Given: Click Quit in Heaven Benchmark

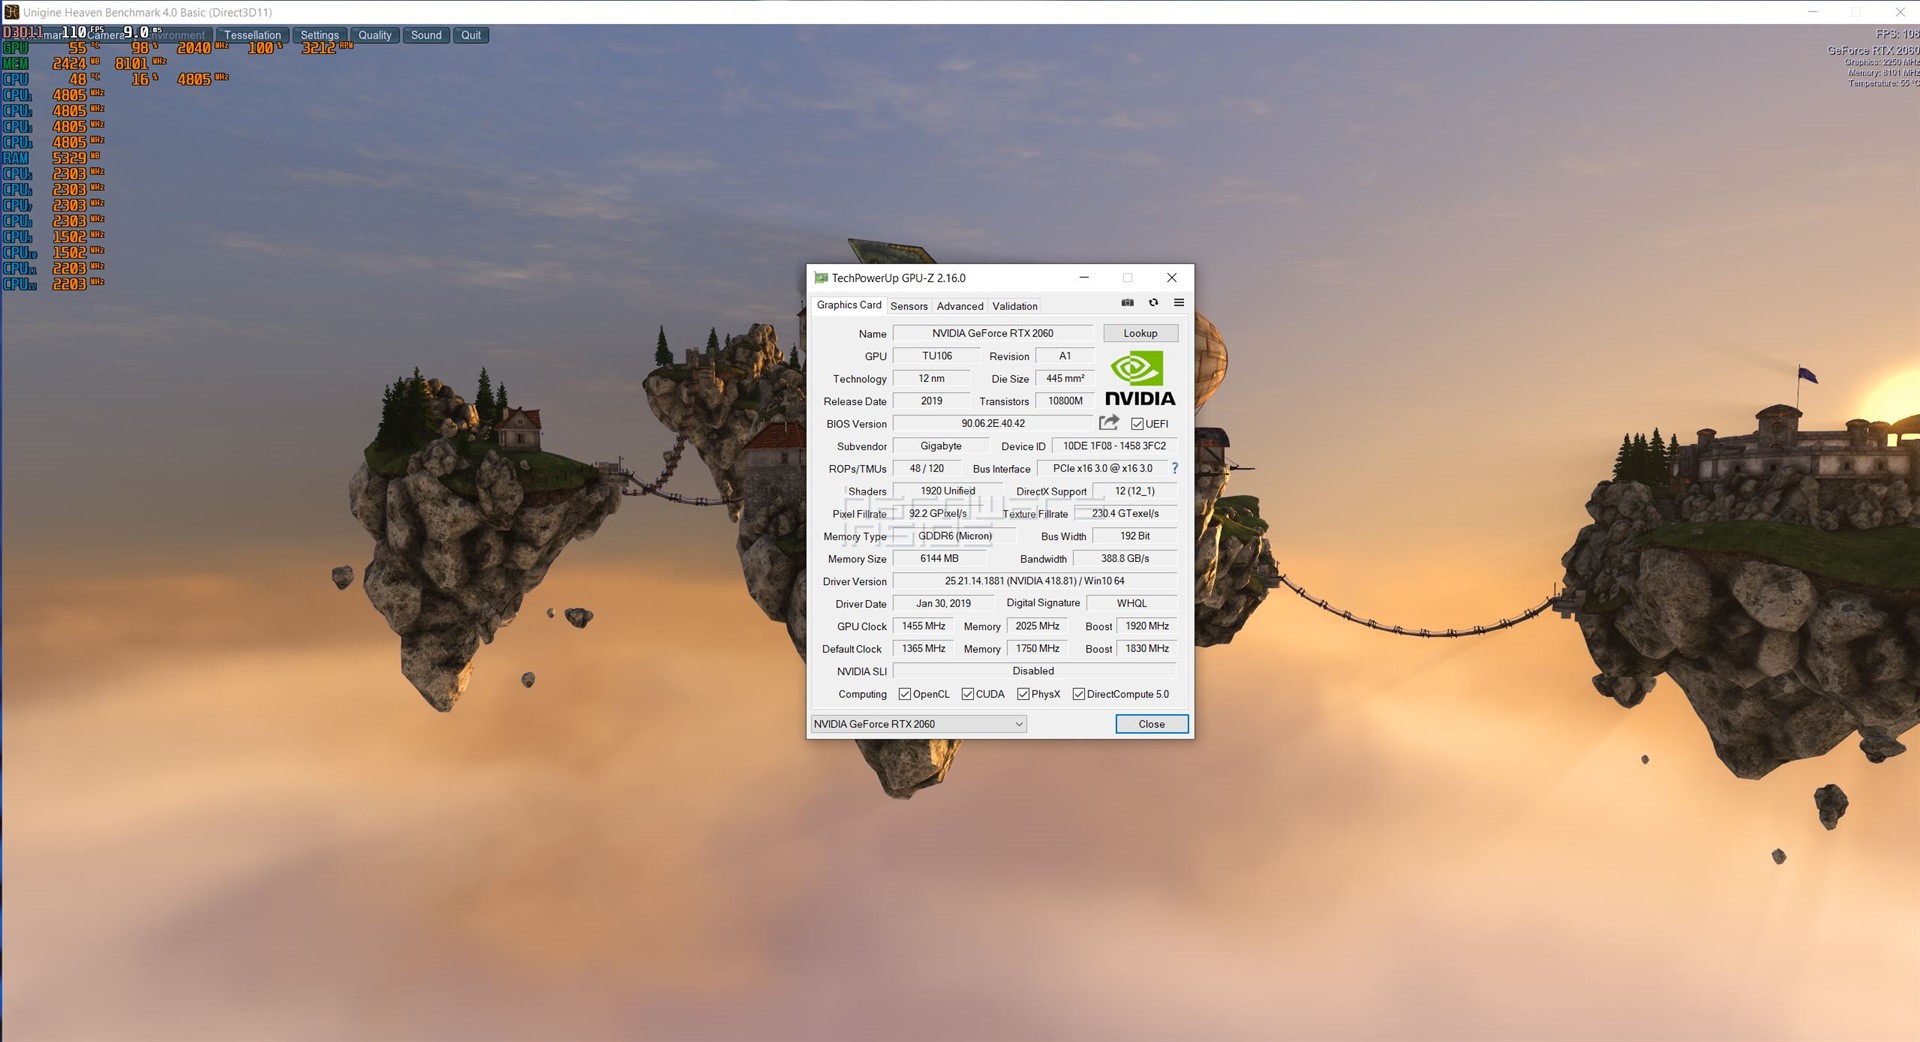Looking at the screenshot, I should pyautogui.click(x=471, y=35).
